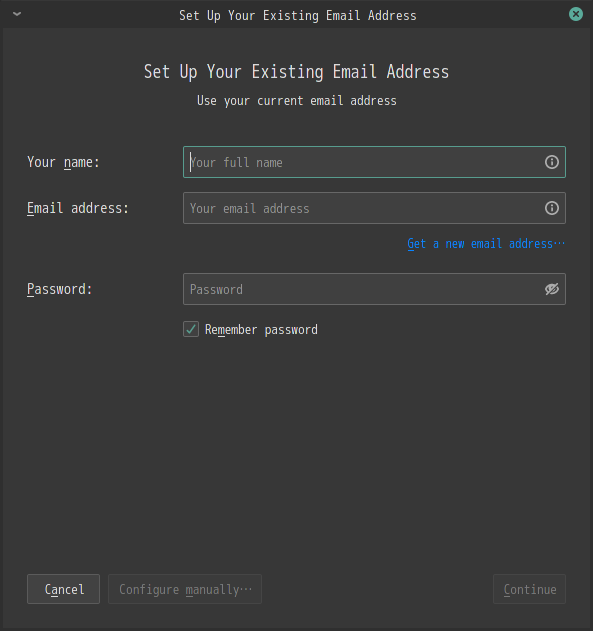Click the Cancel button
Viewport: 593px width, 631px height.
pos(64,589)
